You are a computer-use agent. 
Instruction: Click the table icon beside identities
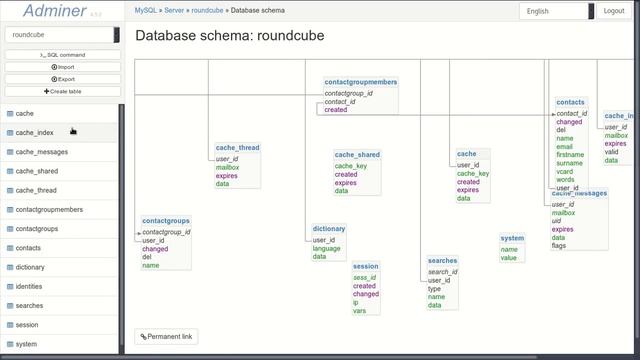point(10,286)
